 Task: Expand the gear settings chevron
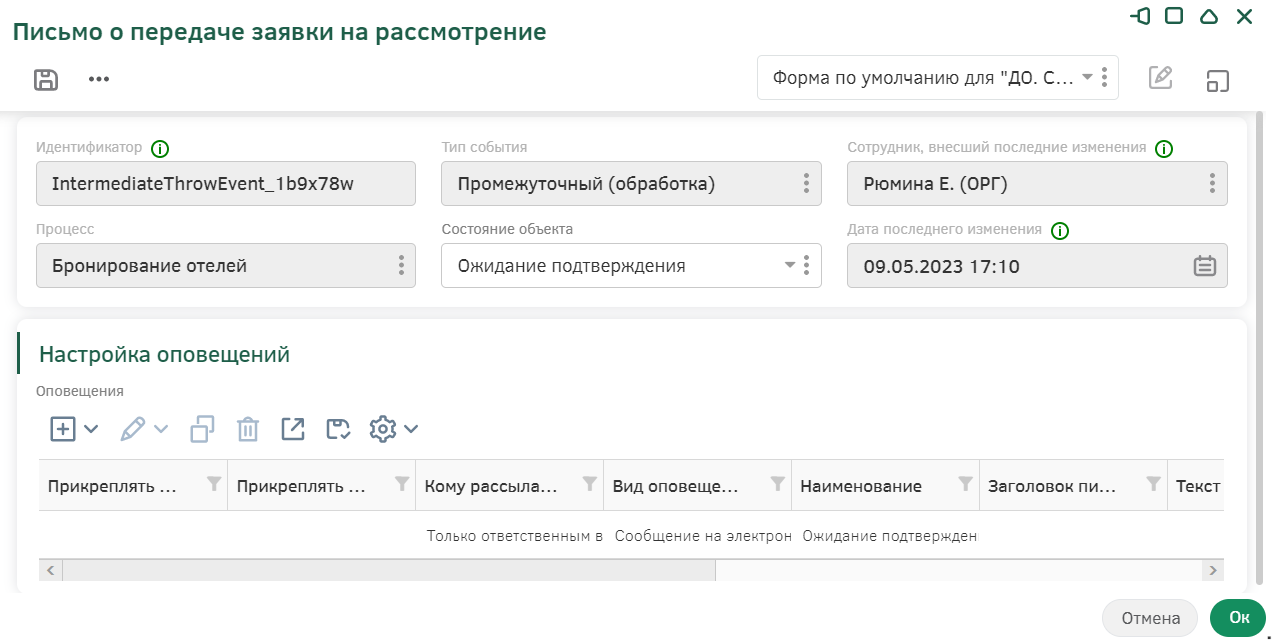410,429
